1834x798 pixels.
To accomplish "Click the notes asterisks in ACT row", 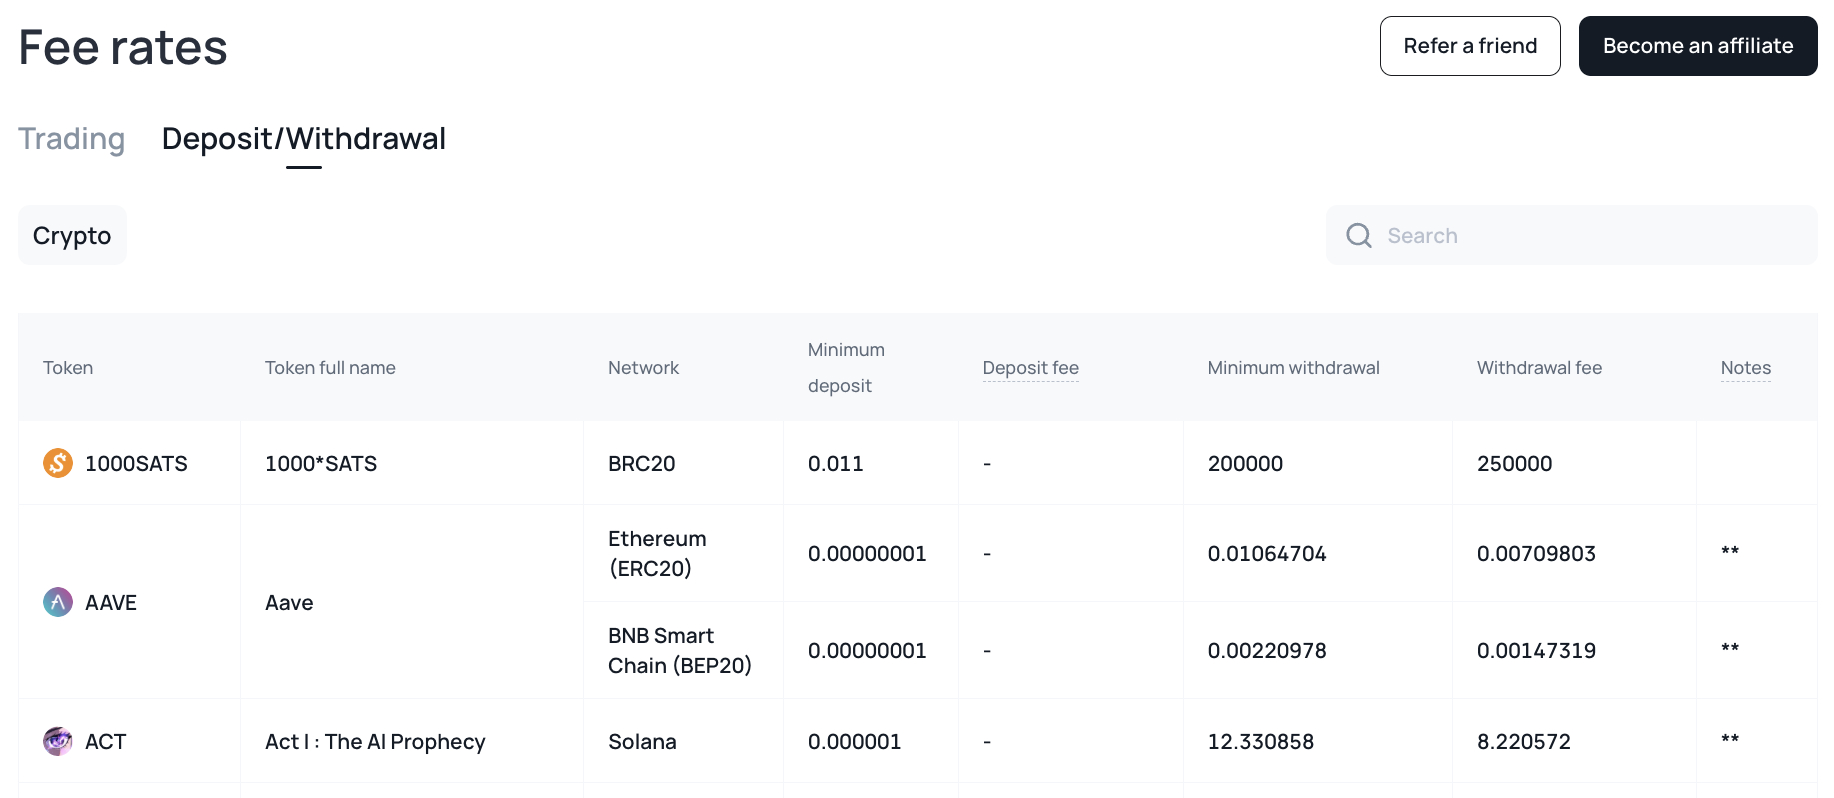I will click(1730, 740).
